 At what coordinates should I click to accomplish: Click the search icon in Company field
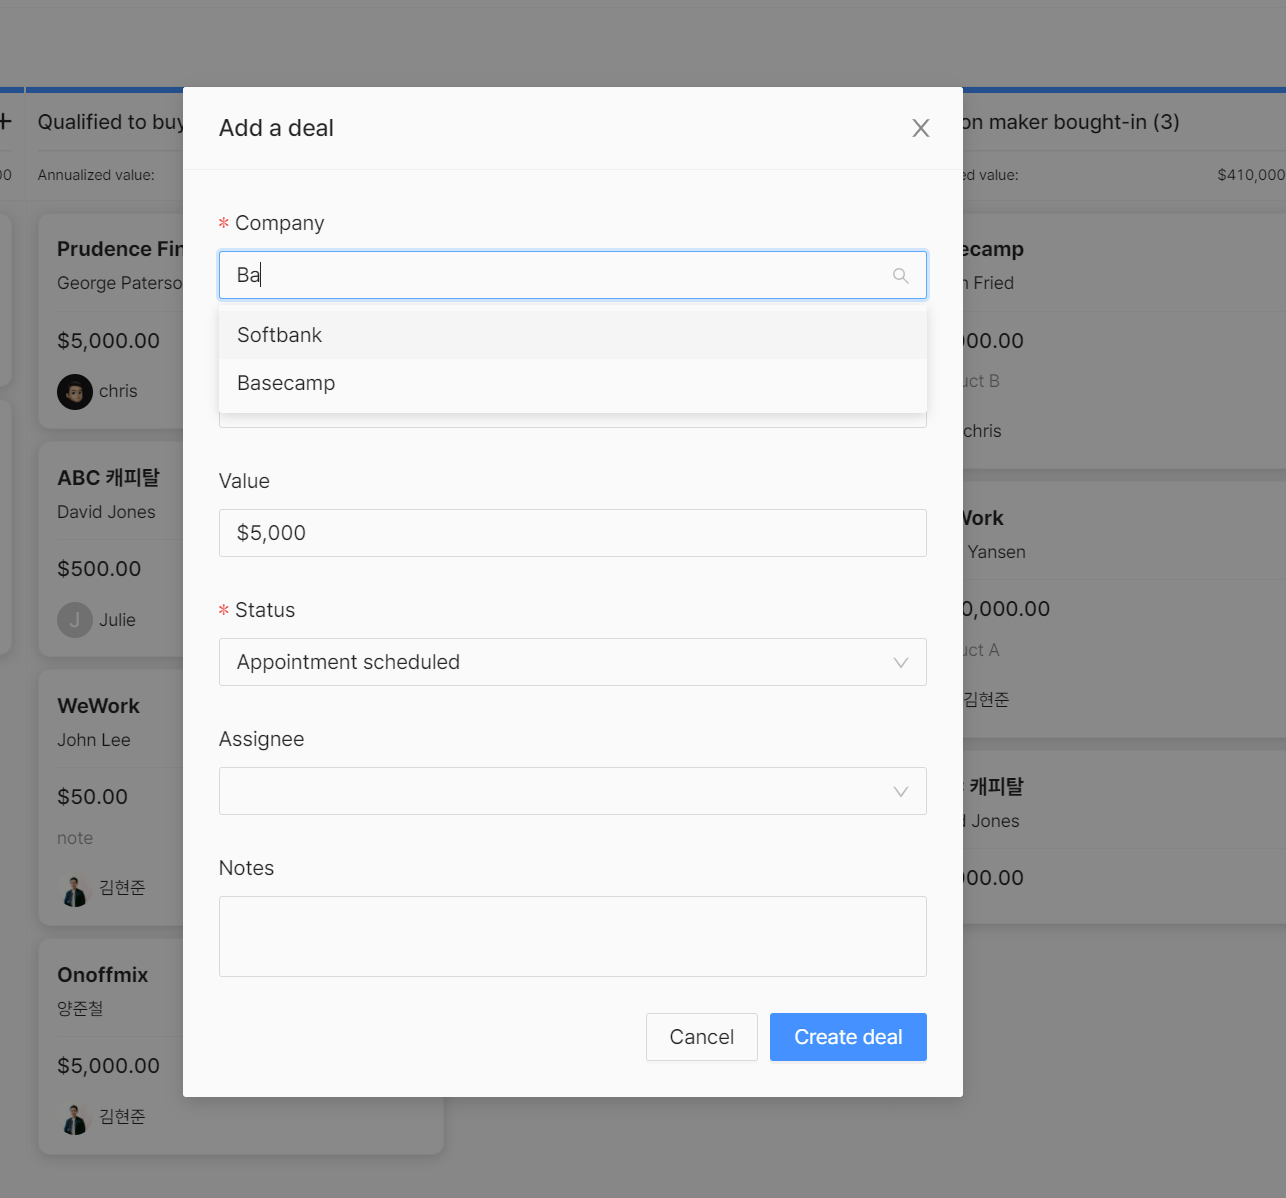(x=901, y=275)
